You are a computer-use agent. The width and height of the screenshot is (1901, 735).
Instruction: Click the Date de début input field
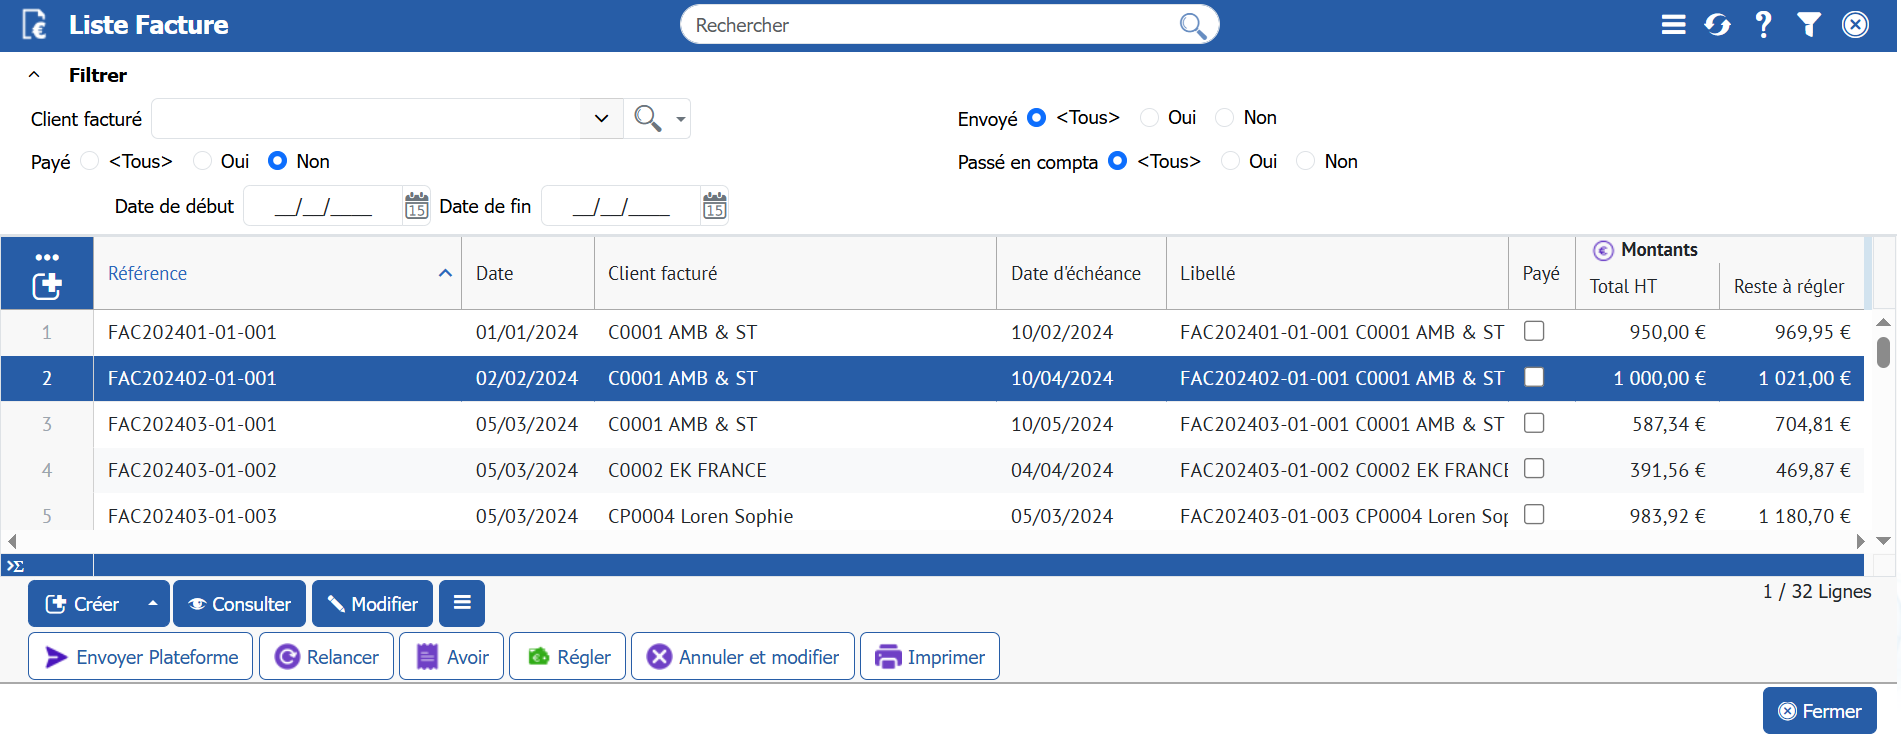point(323,207)
